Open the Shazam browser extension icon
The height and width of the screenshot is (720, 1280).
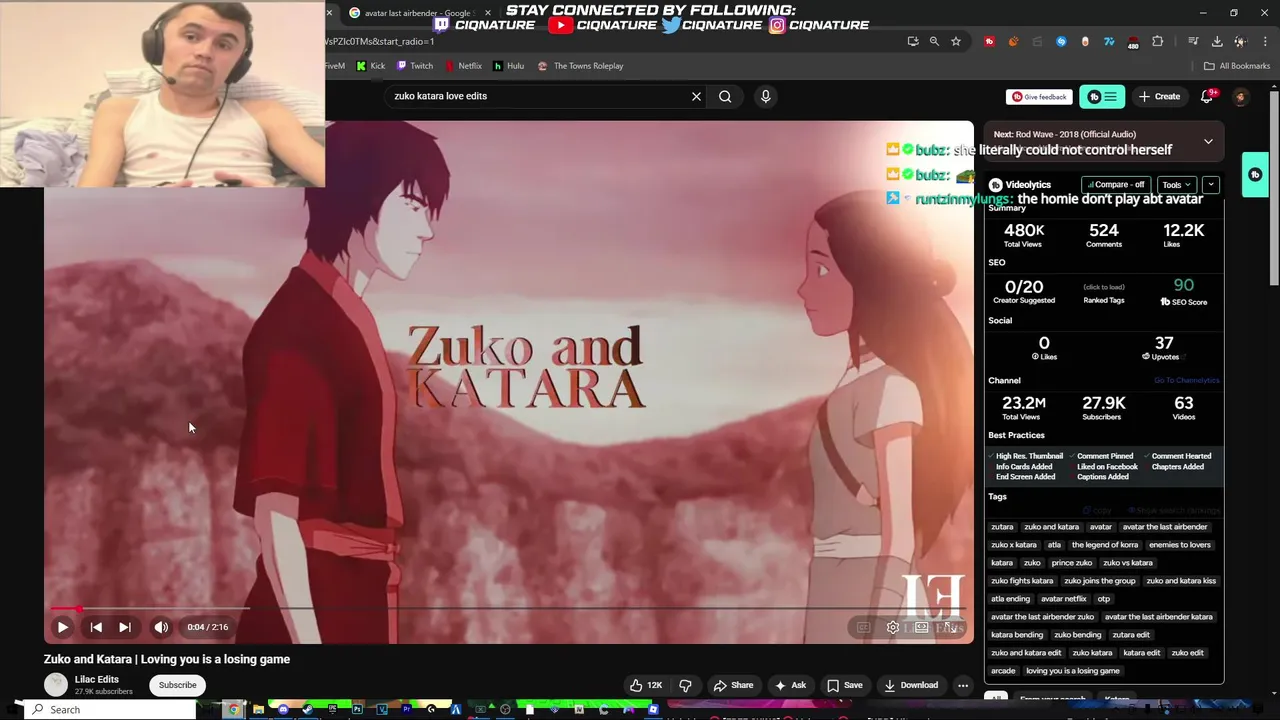pos(1061,41)
